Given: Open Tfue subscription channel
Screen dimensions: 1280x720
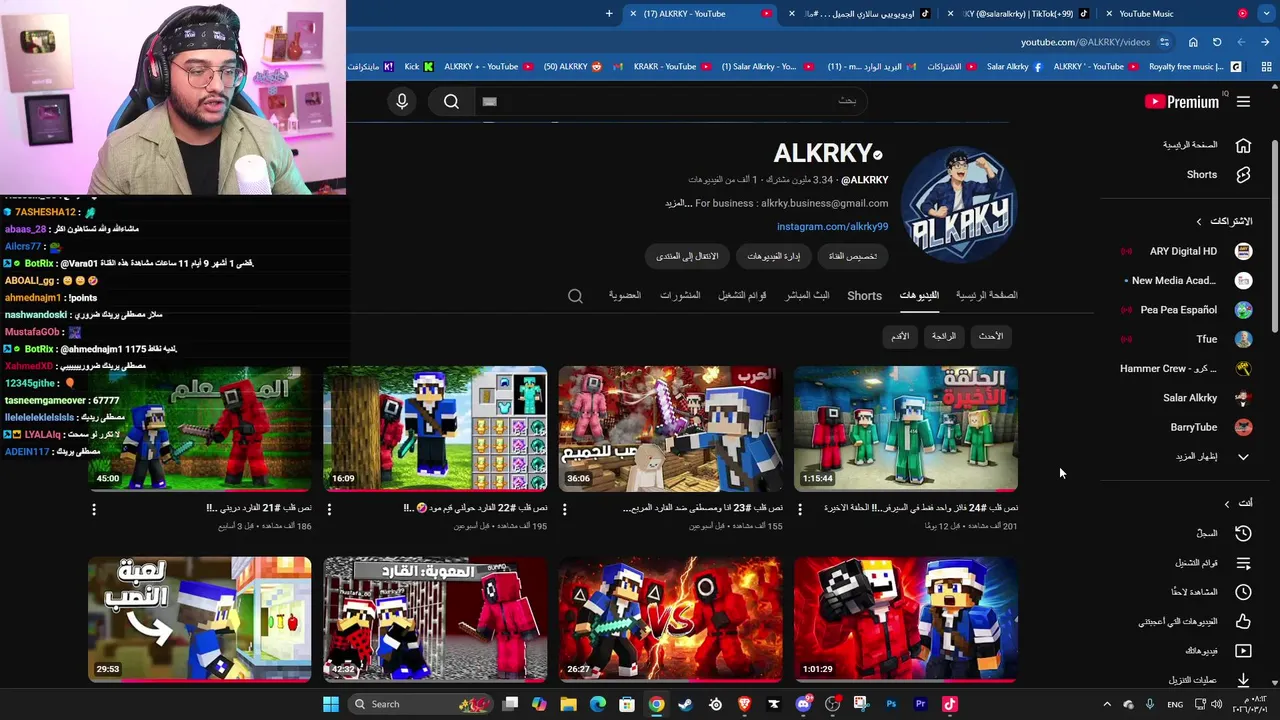Looking at the screenshot, I should 1186,340.
